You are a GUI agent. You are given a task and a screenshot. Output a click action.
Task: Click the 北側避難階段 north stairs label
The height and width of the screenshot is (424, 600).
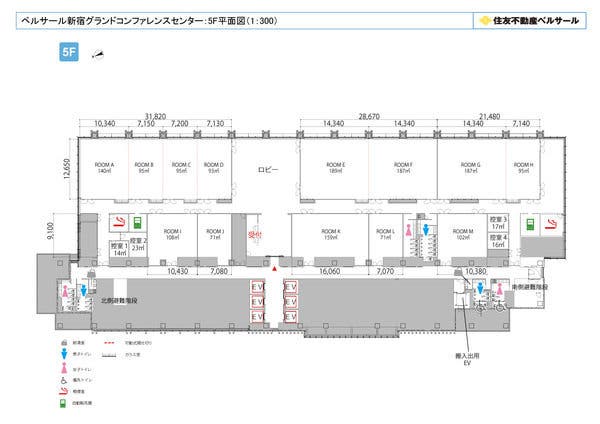click(116, 298)
